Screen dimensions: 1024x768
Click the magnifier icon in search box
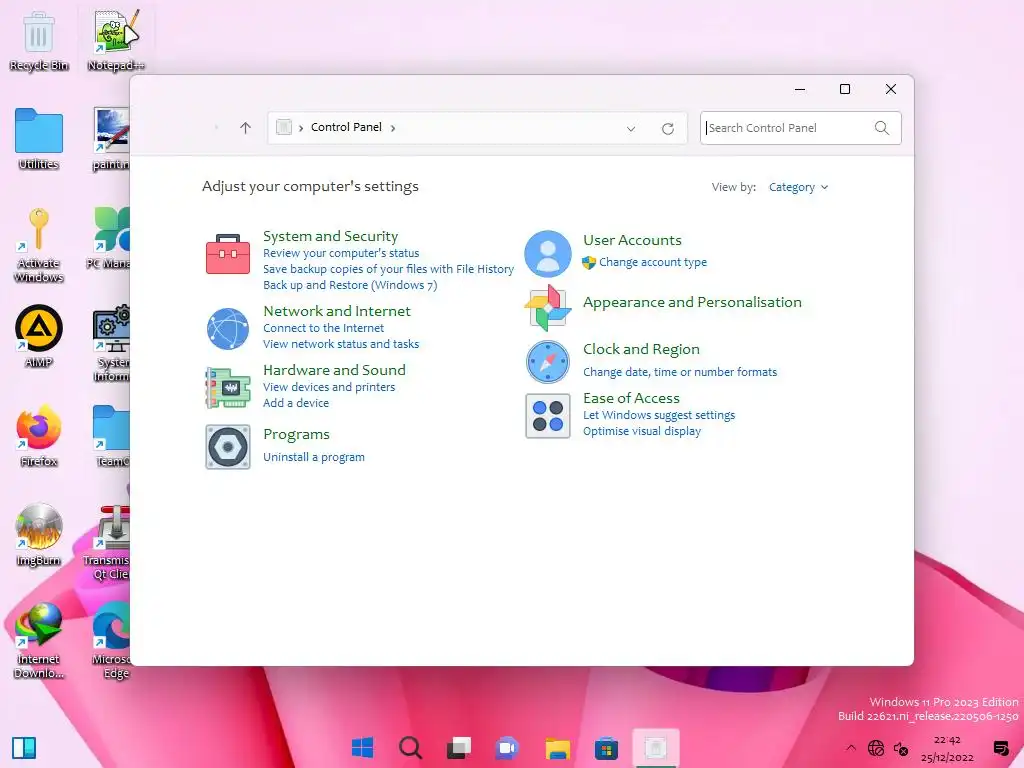coord(882,128)
